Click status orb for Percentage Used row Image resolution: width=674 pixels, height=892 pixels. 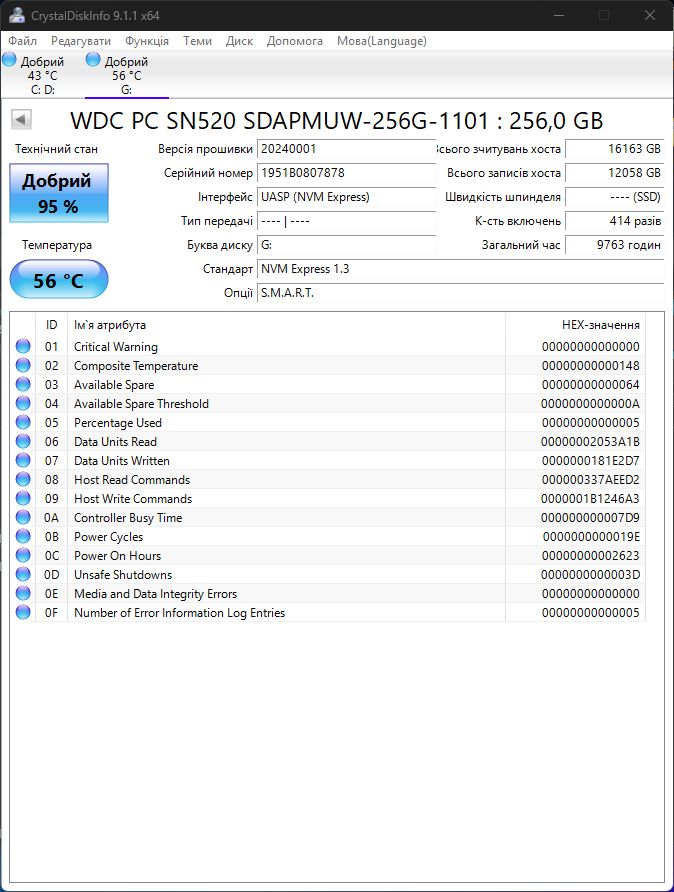[x=23, y=422]
